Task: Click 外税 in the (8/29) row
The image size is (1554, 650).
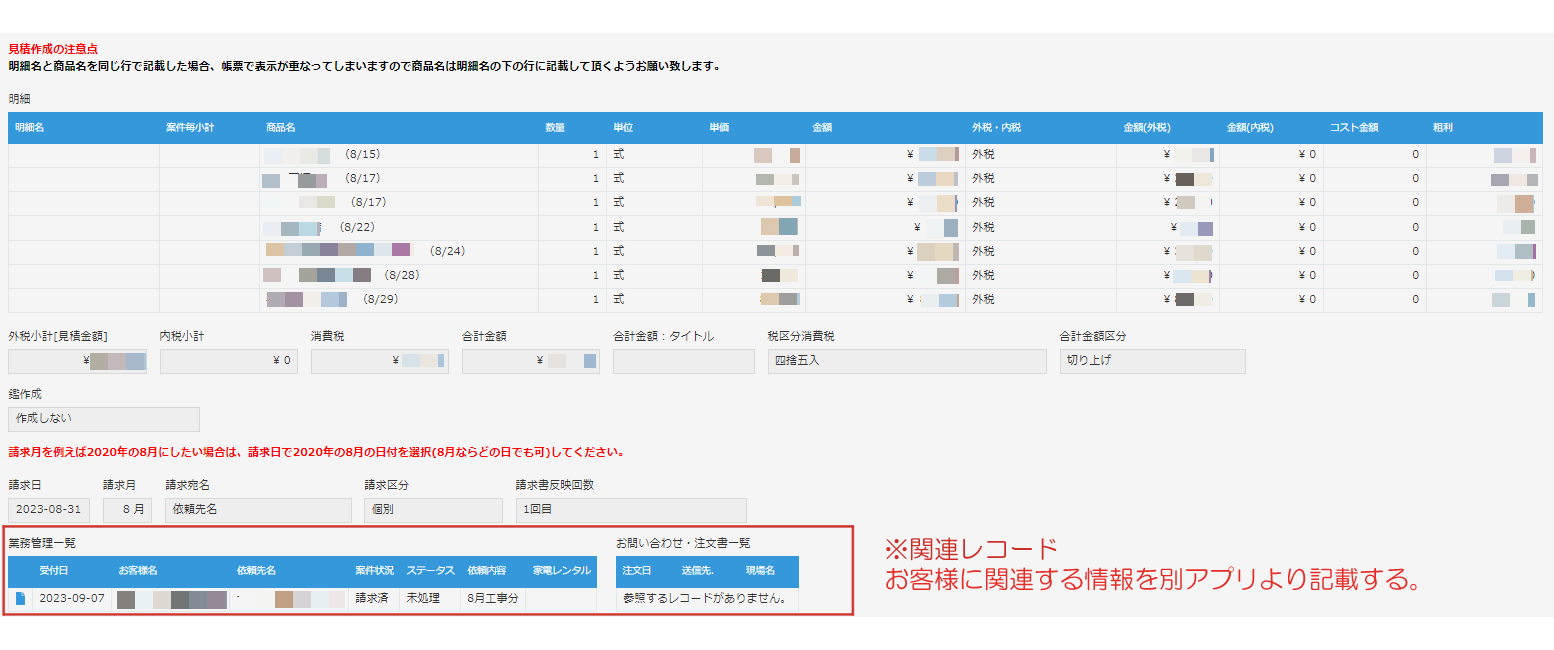Action: click(x=983, y=299)
